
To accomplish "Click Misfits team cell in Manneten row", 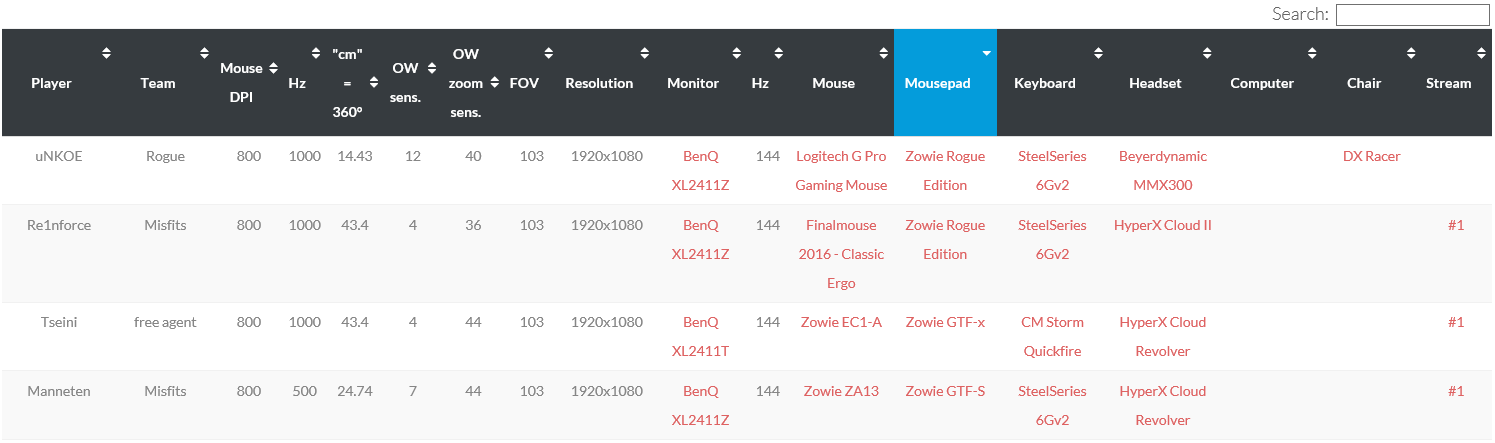I will tap(165, 391).
